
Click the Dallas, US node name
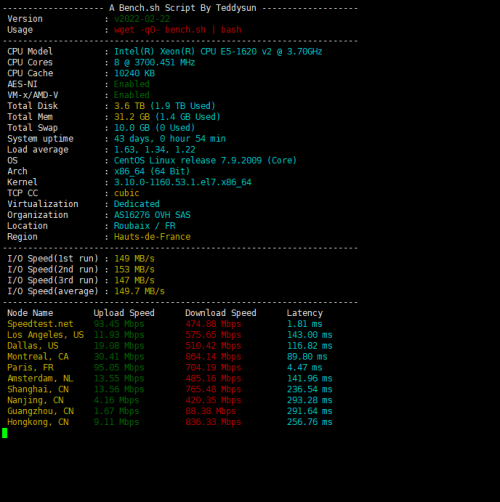33,346
